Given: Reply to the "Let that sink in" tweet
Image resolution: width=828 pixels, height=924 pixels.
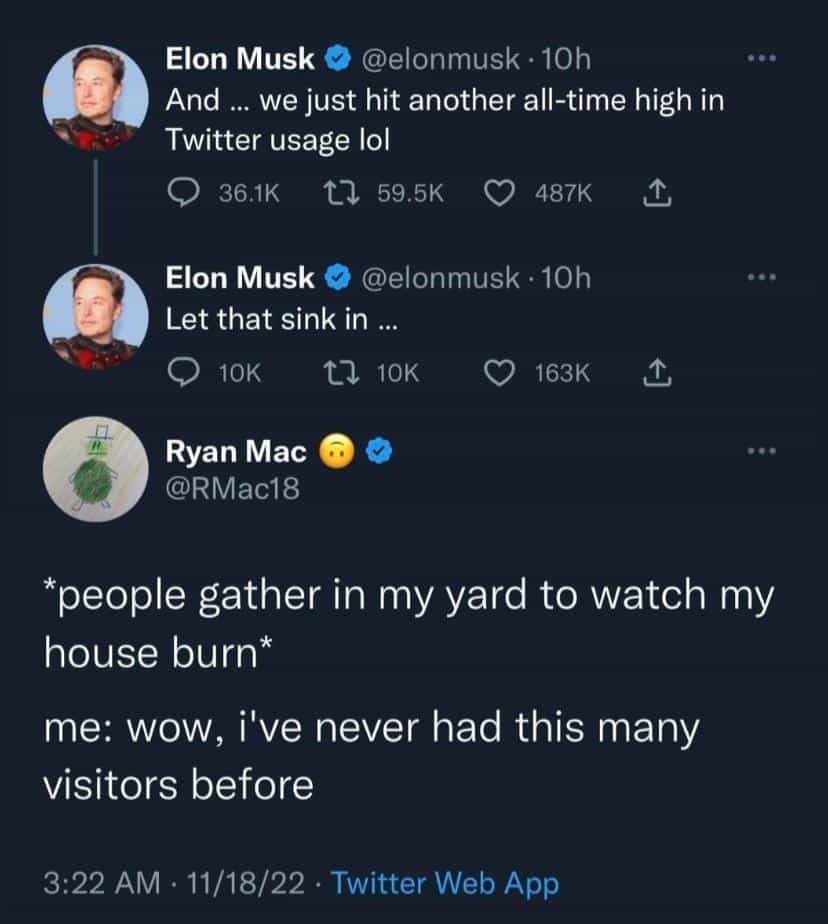Looking at the screenshot, I should coord(181,373).
